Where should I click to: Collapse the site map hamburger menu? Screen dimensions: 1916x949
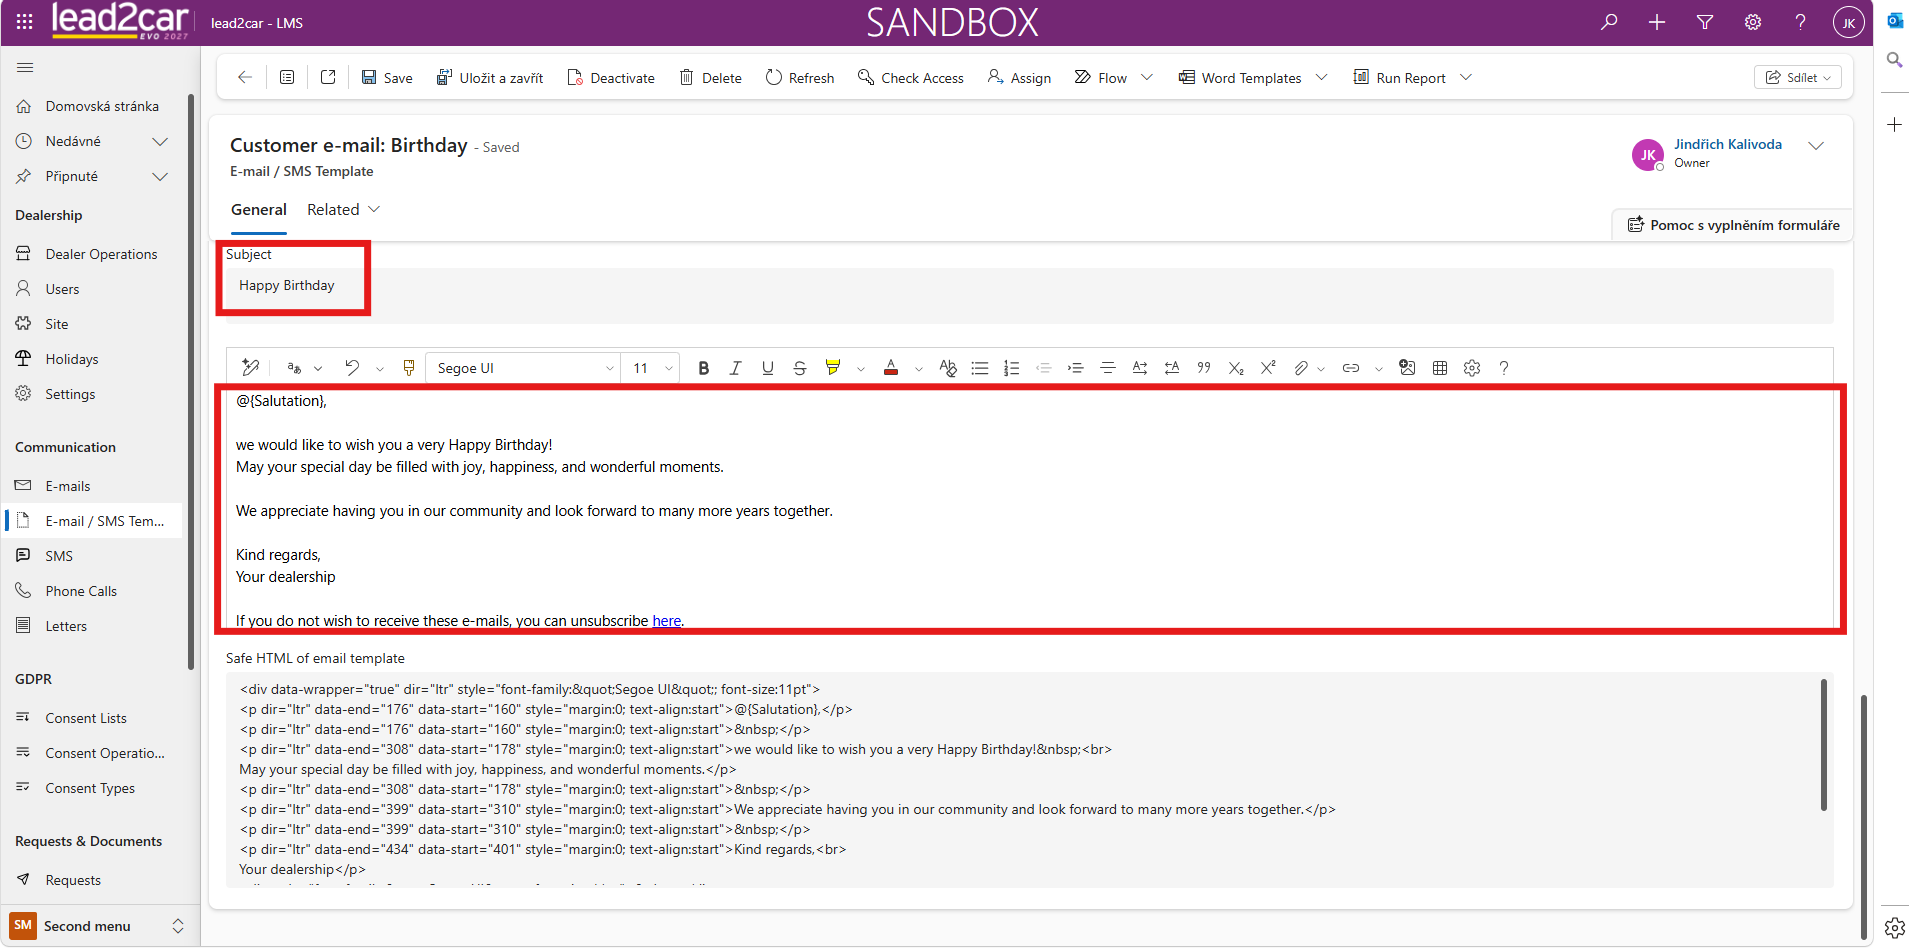[x=25, y=68]
